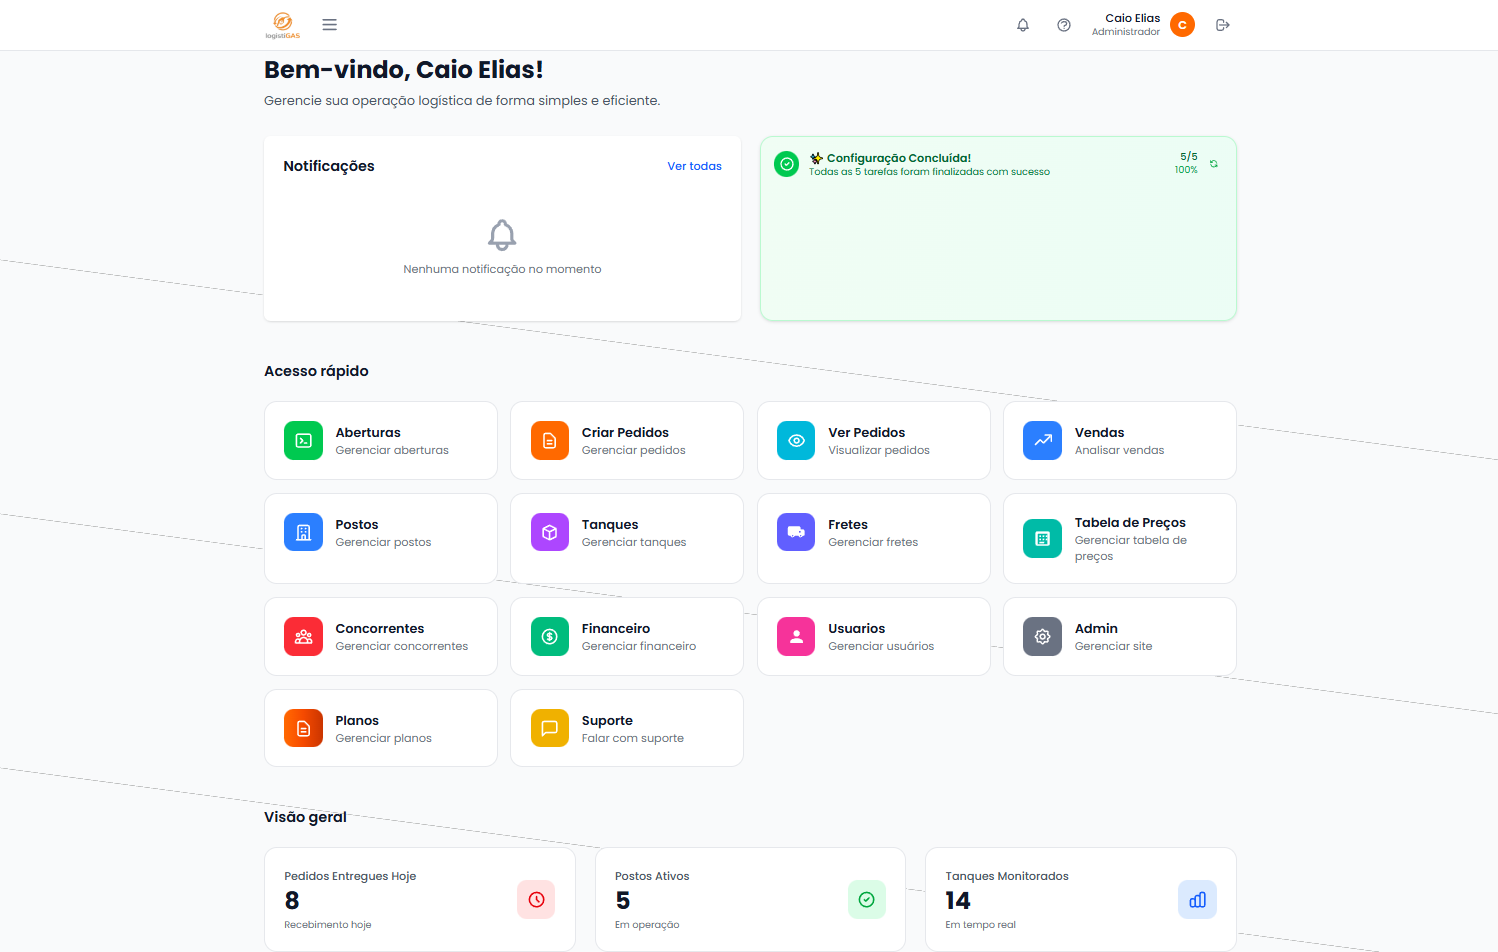Open the Tabela de Preços card
The width and height of the screenshot is (1498, 952).
point(1119,539)
